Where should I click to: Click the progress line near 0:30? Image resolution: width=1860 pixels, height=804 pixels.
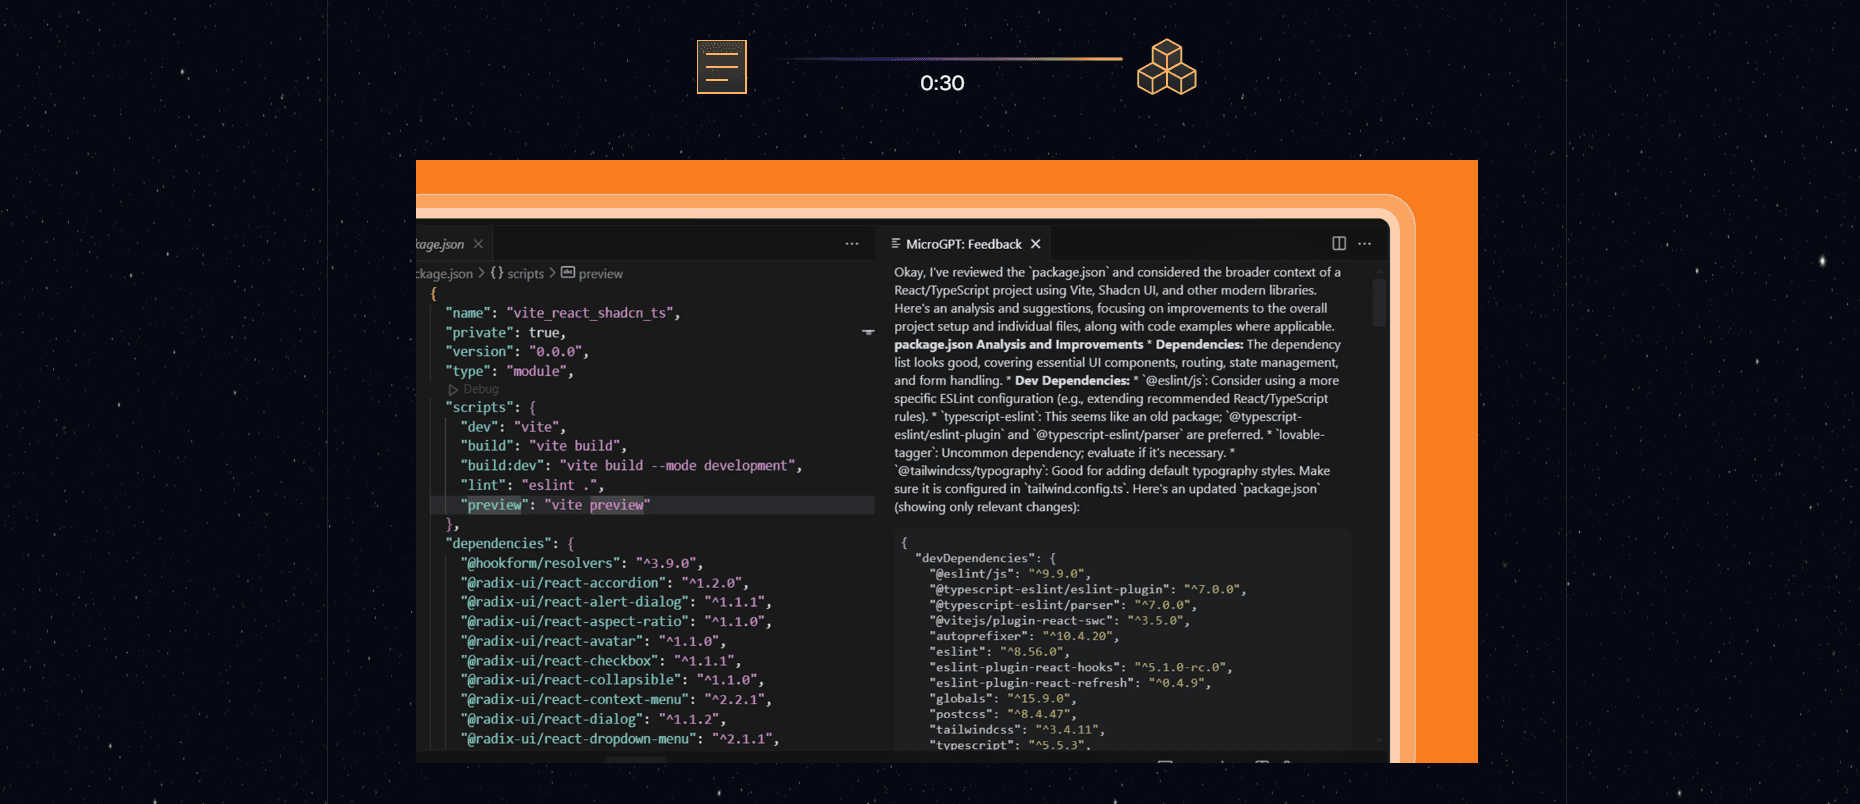949,59
